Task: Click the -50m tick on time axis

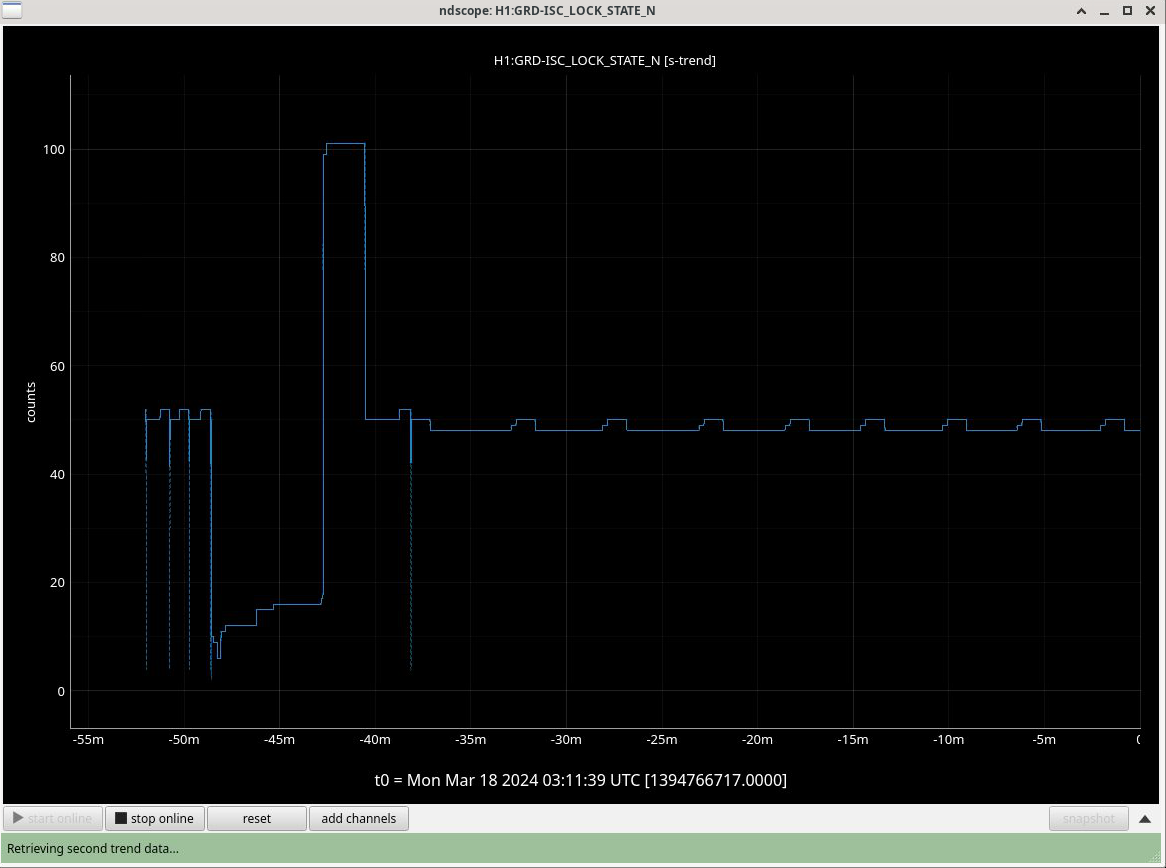Action: click(x=184, y=740)
